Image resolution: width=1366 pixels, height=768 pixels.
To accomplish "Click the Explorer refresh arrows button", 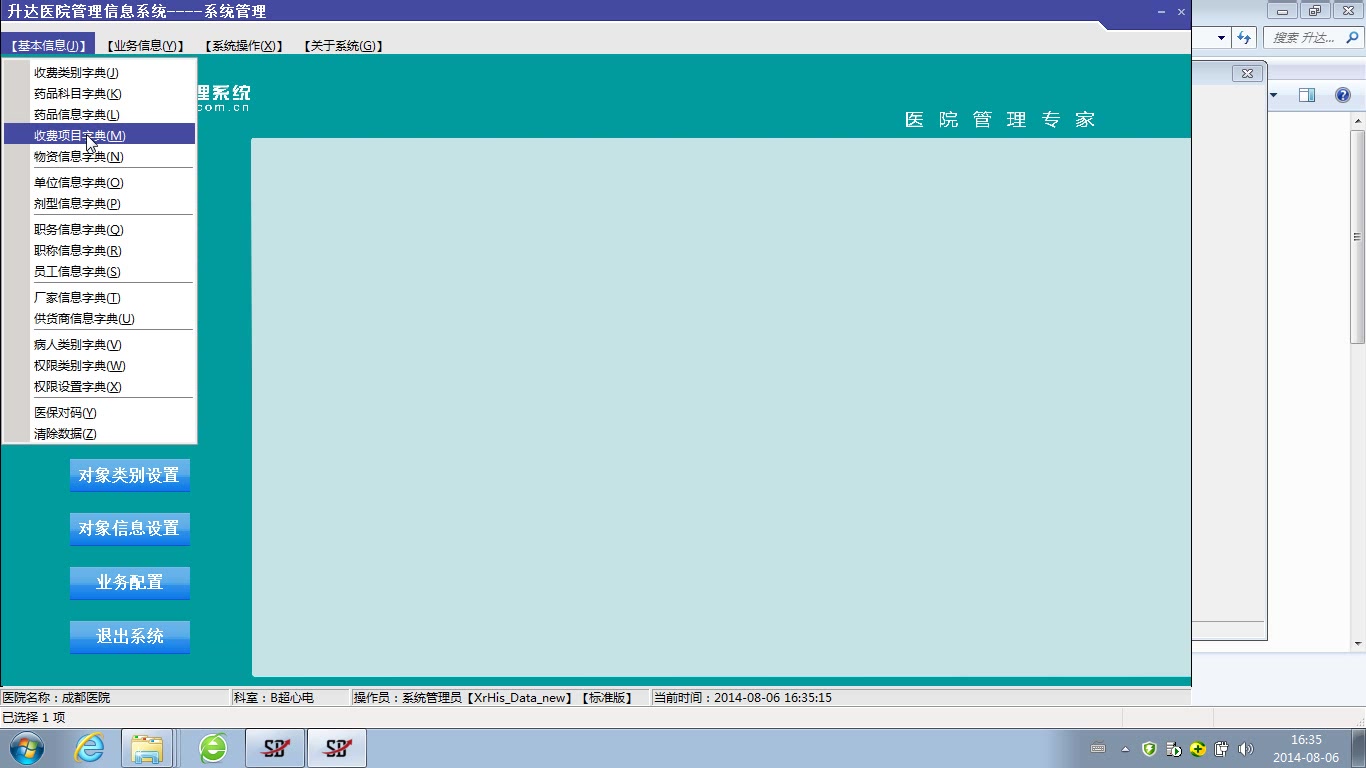I will 1244,37.
